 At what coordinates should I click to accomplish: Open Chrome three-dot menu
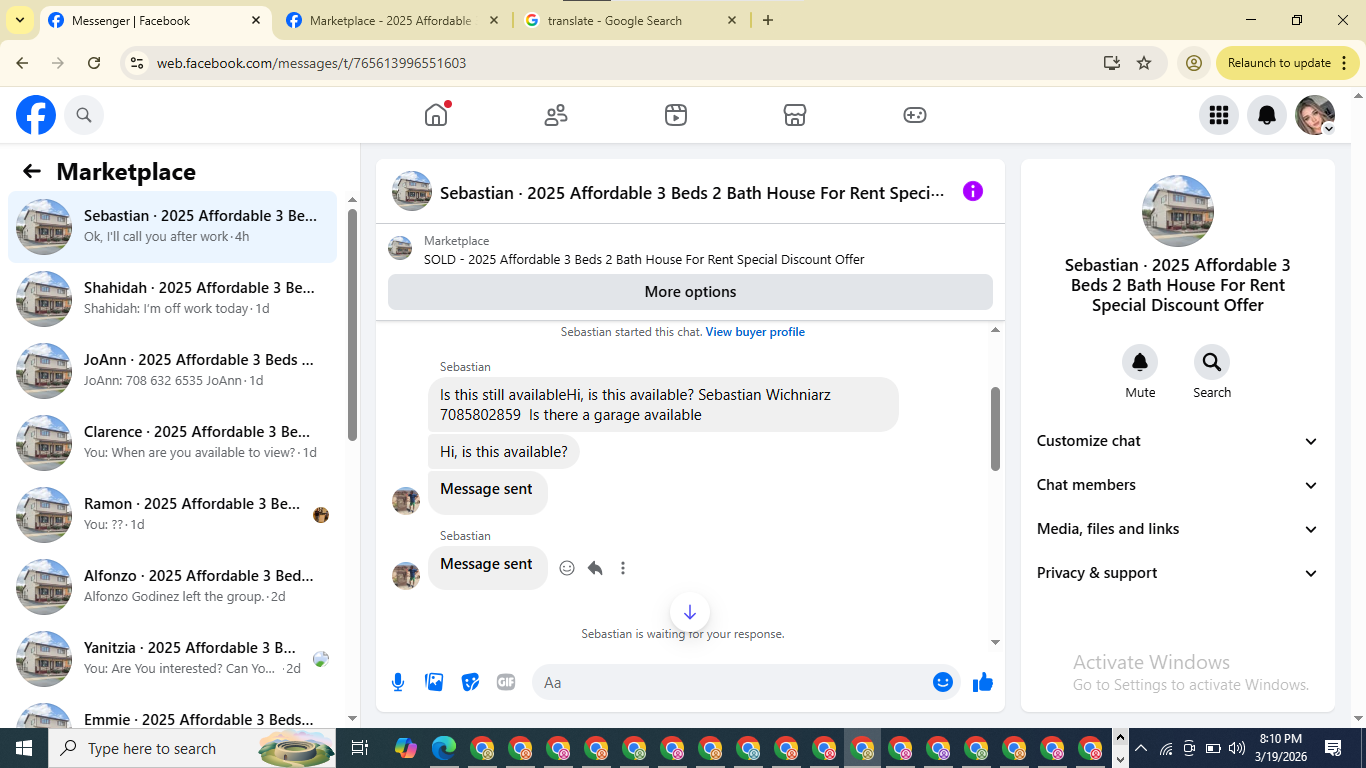[1345, 63]
